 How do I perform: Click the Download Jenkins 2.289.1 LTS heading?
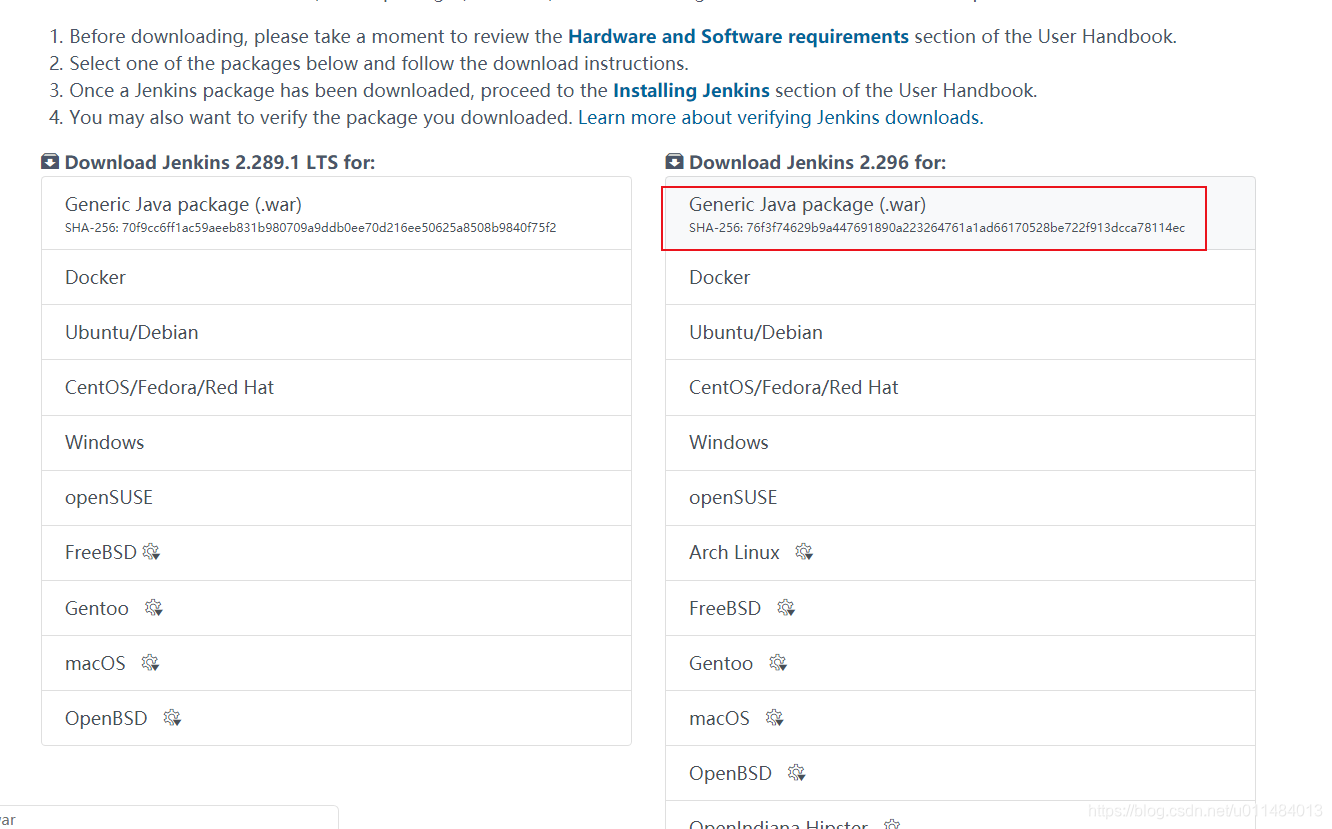[220, 162]
